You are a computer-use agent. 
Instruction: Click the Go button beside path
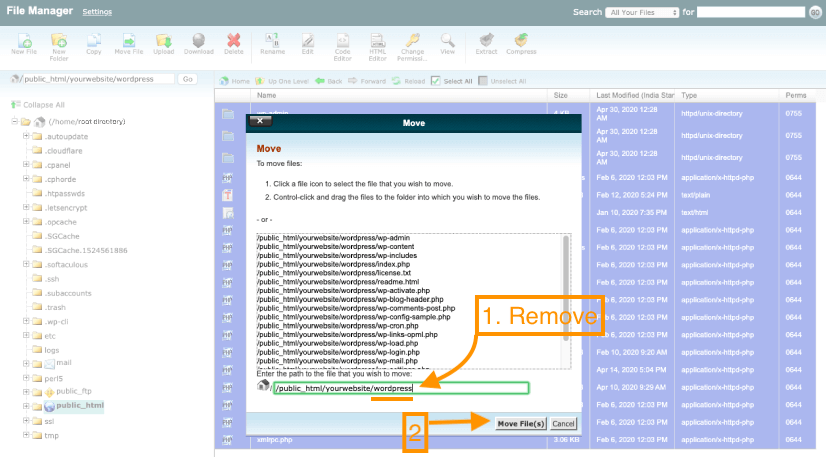[x=188, y=79]
